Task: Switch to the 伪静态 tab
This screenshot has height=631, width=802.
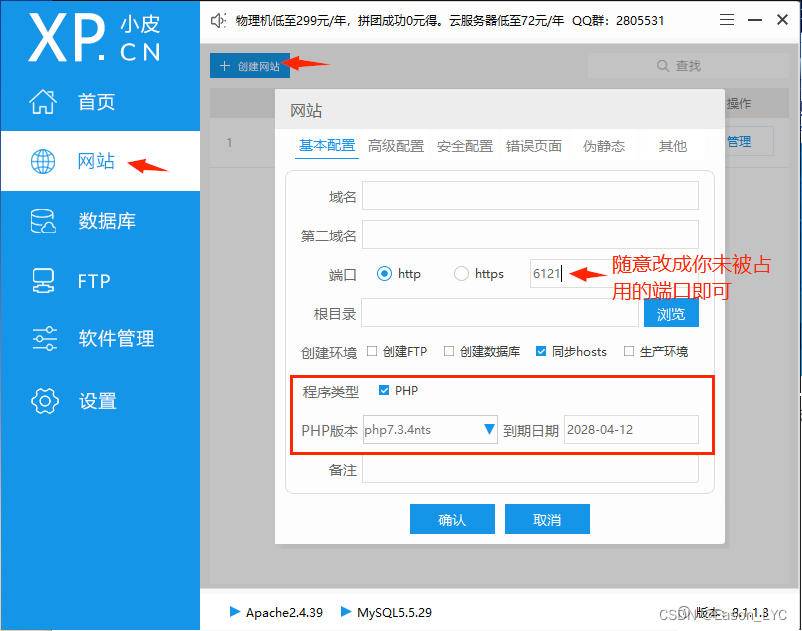Action: (x=604, y=146)
